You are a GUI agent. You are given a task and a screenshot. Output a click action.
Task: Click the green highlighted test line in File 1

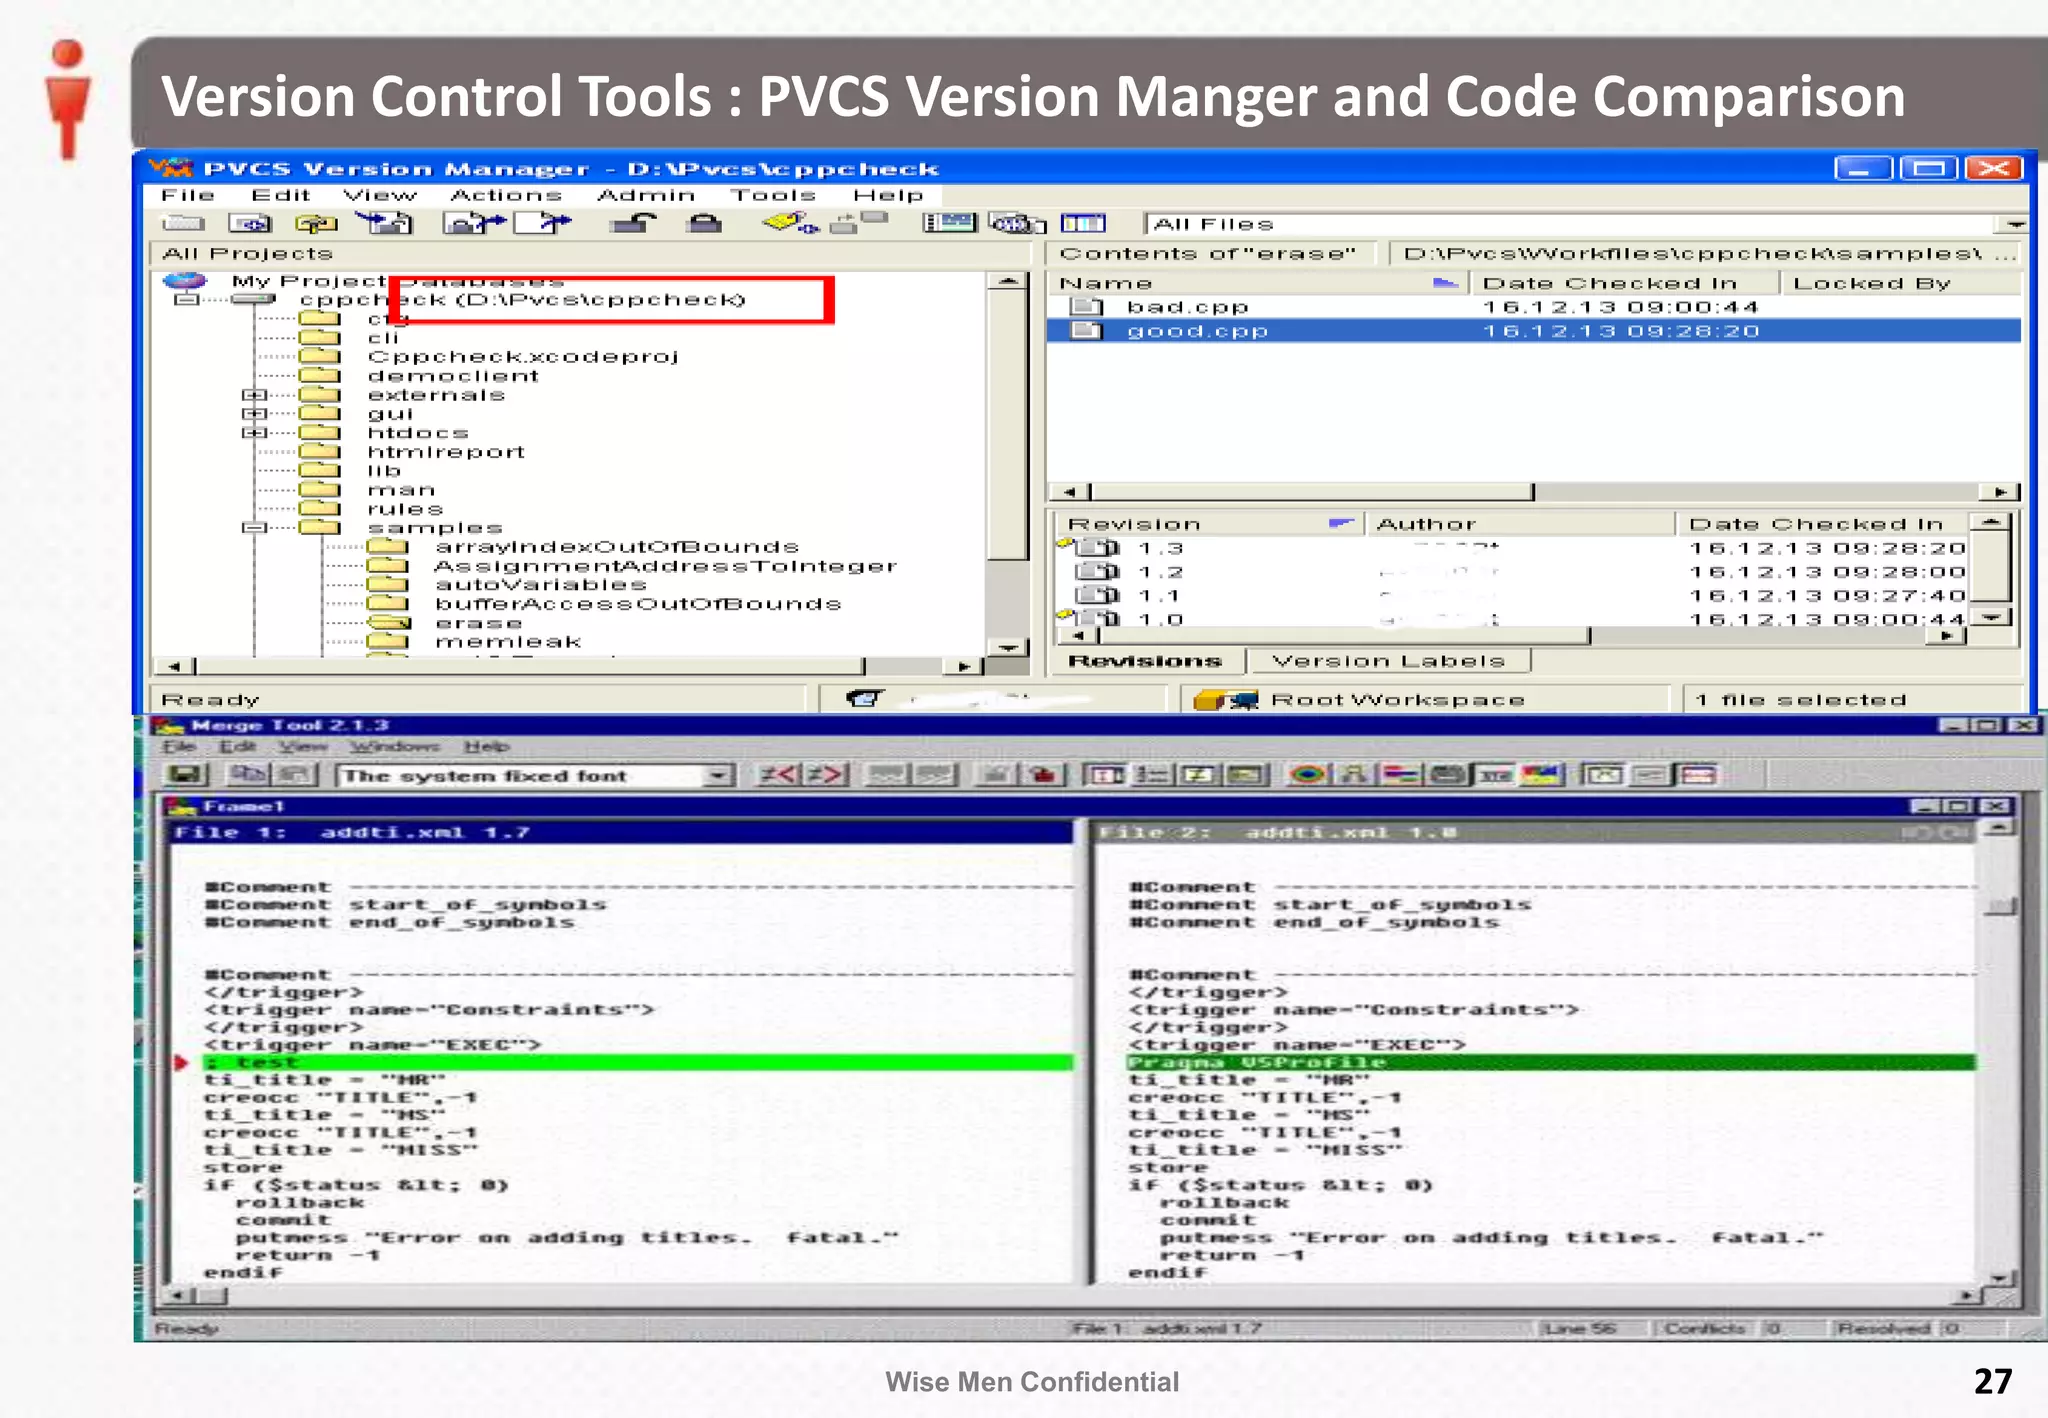tap(638, 1062)
